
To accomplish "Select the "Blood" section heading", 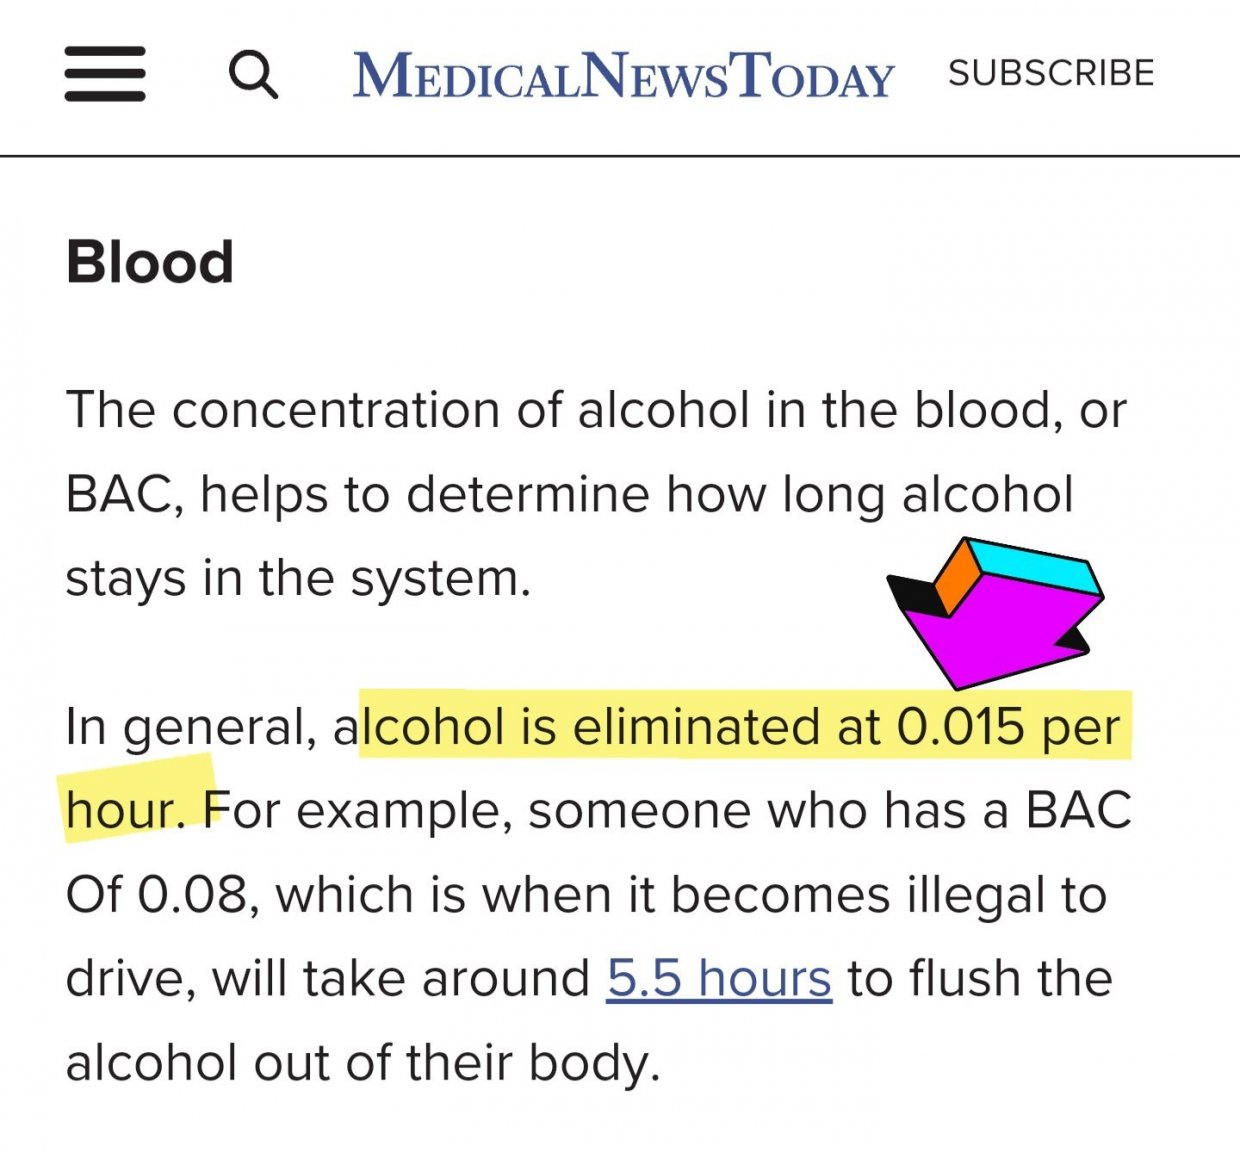I will click(x=149, y=262).
